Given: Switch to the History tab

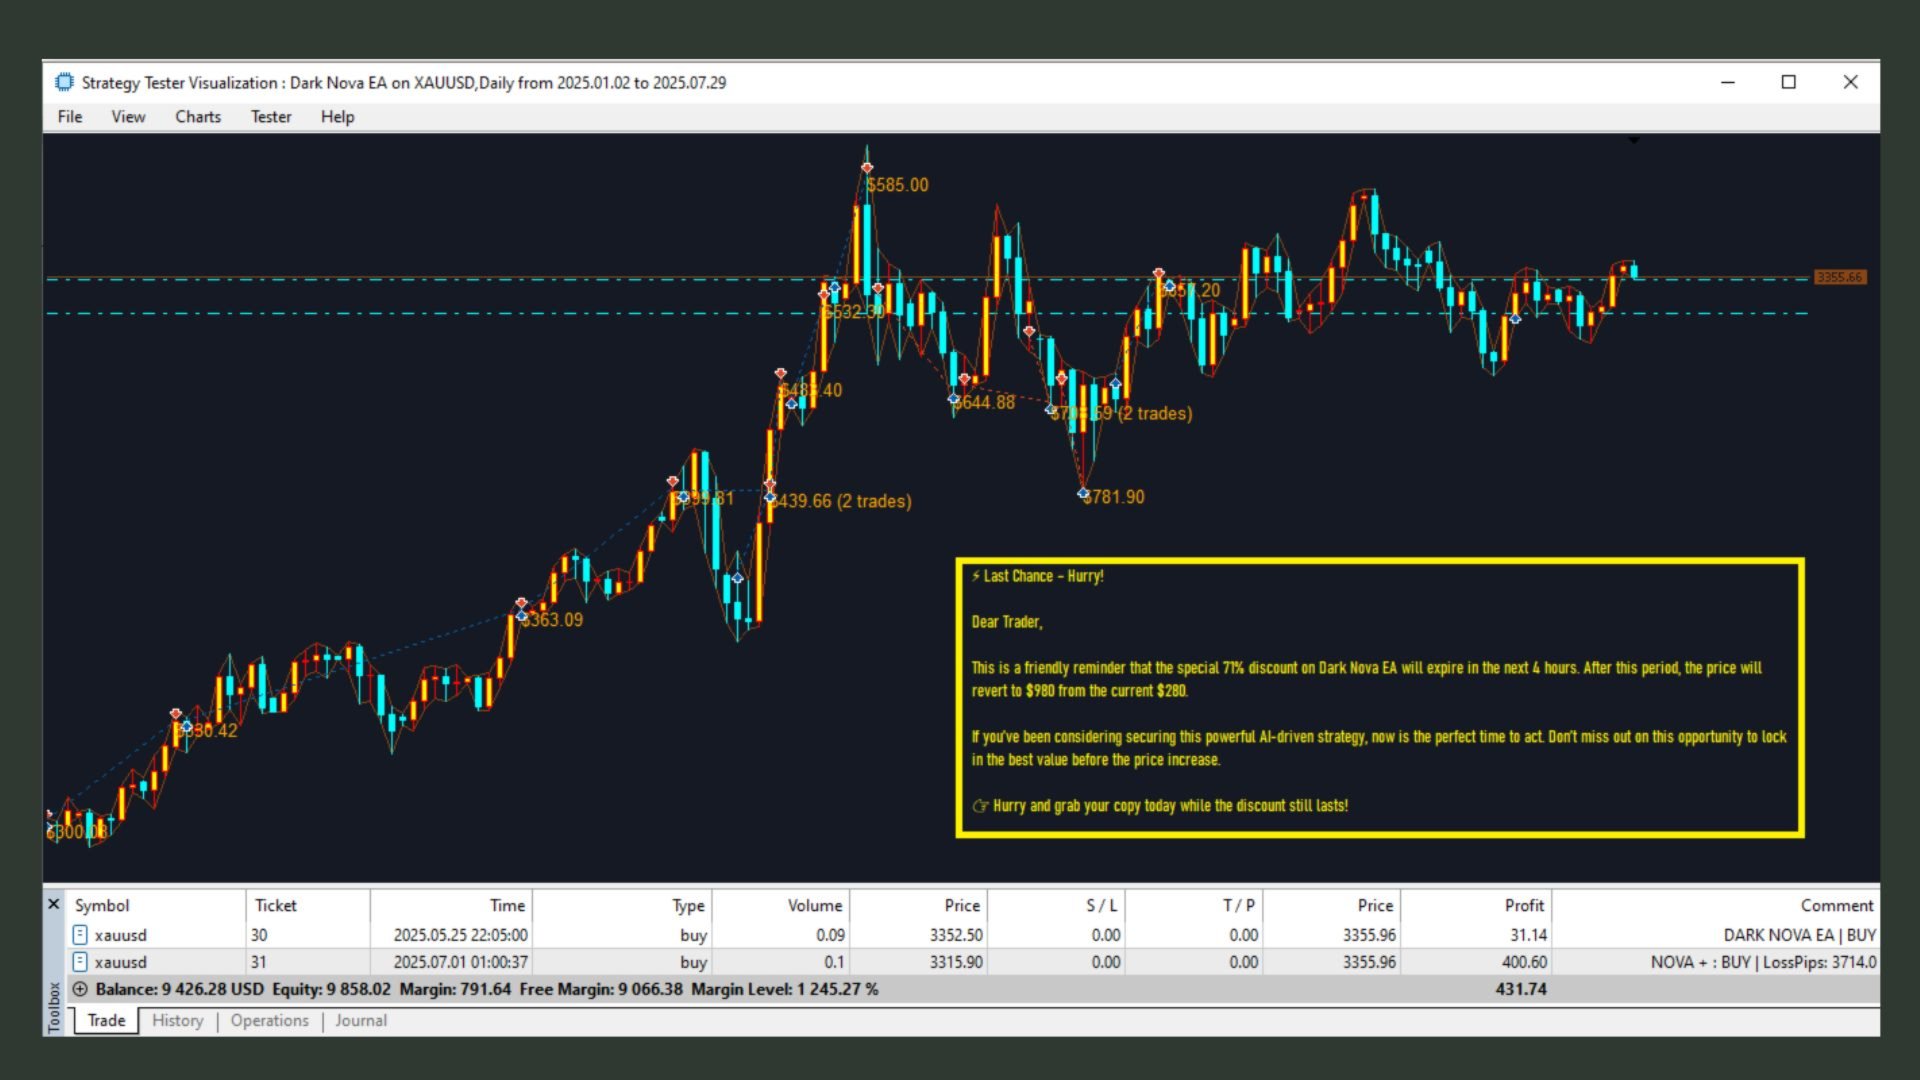Looking at the screenshot, I should pos(178,1021).
